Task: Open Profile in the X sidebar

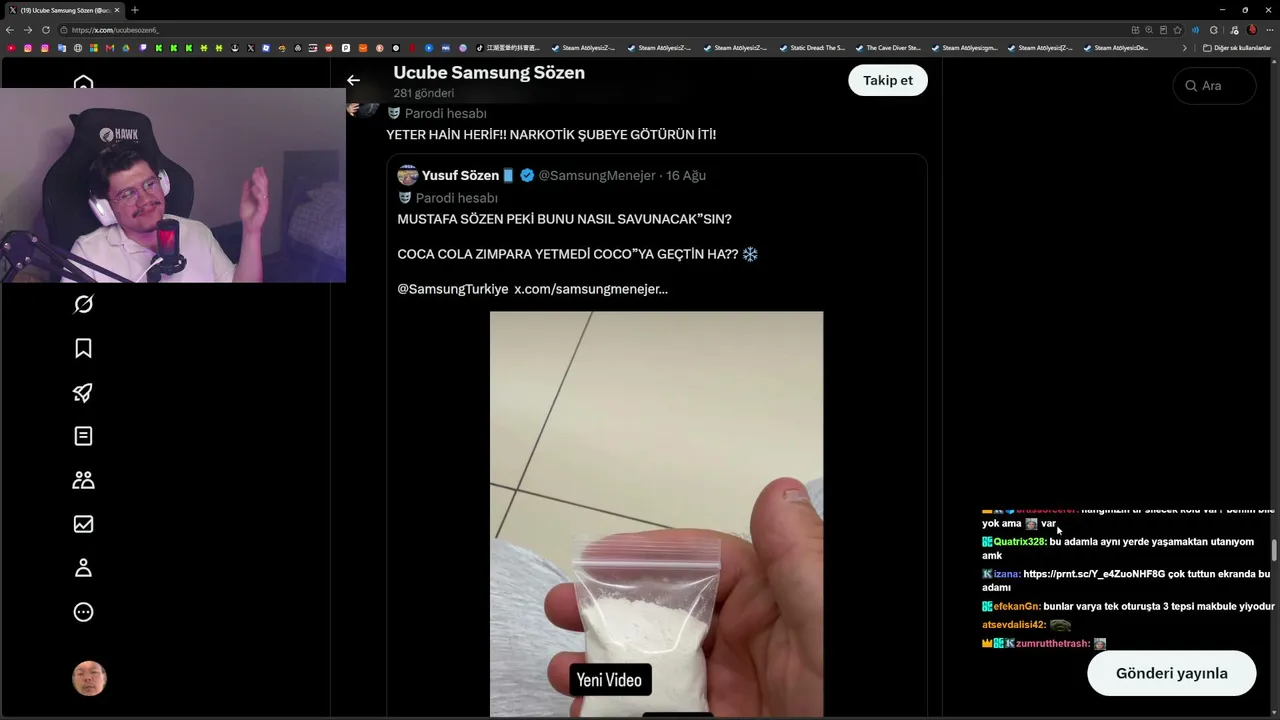Action: [83, 568]
